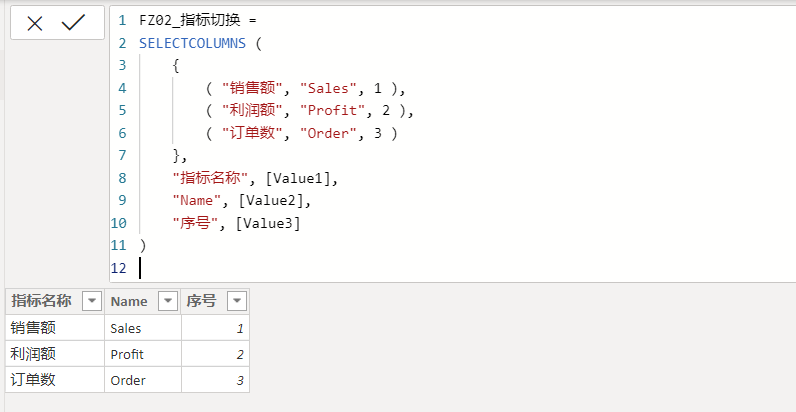Screen dimensions: 796x412
Task: Open the Name column filter dropdown
Action: (168, 301)
